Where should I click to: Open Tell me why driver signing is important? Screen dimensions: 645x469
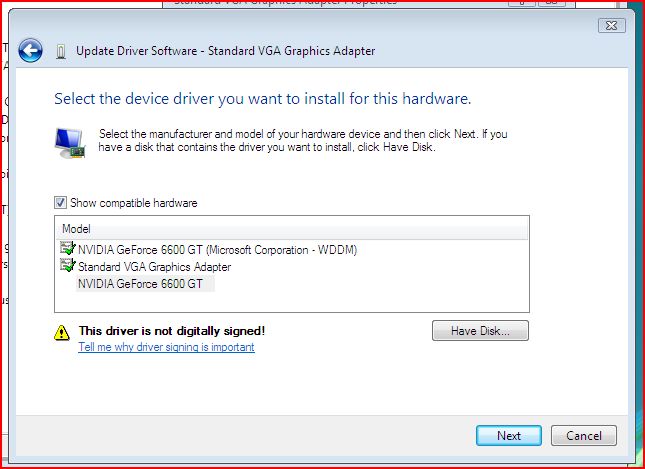click(166, 347)
